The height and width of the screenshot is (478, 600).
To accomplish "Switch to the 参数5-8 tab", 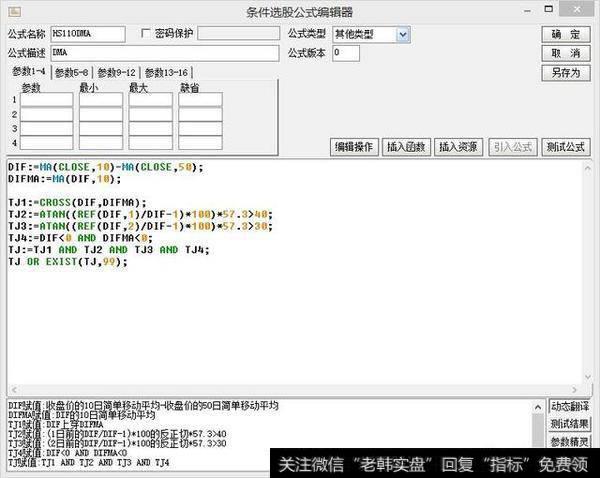I will tap(72, 72).
